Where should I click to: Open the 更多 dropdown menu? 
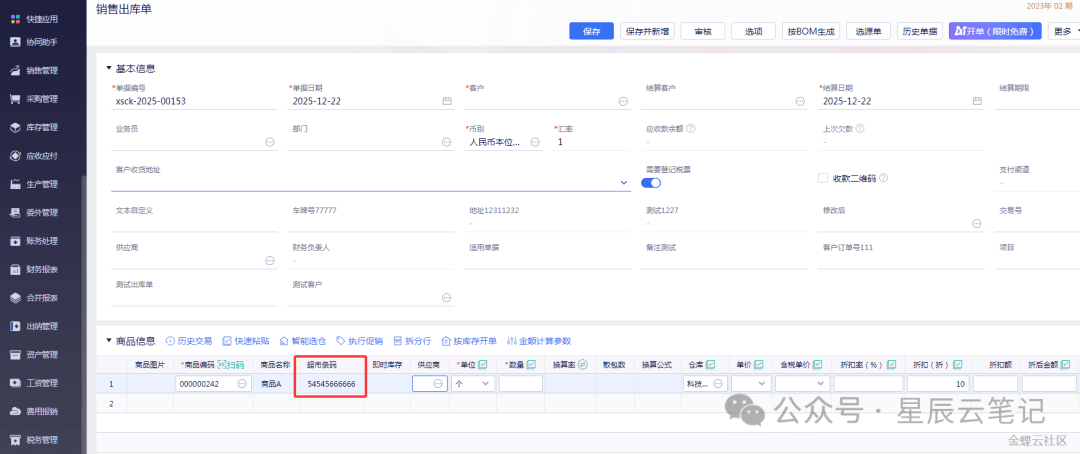click(1064, 31)
